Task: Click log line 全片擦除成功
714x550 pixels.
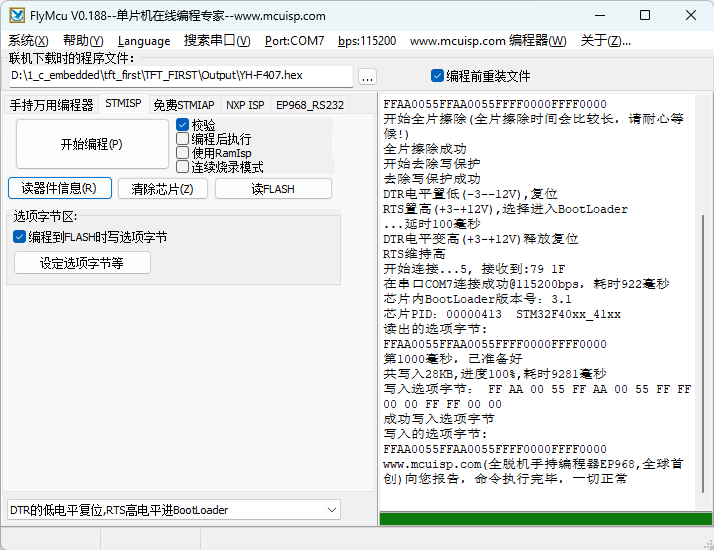Action: point(425,149)
